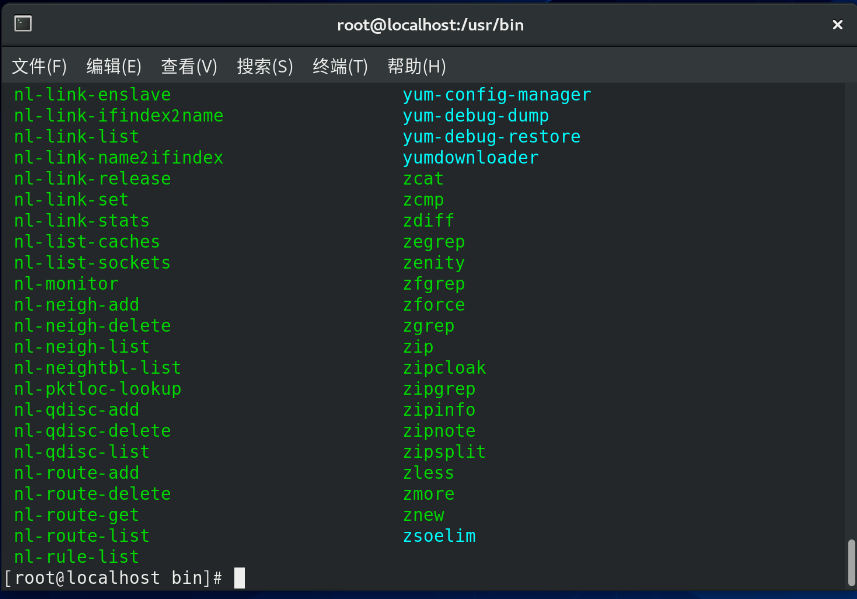Open the 文件(F) menu
This screenshot has width=857, height=599.
pyautogui.click(x=39, y=66)
